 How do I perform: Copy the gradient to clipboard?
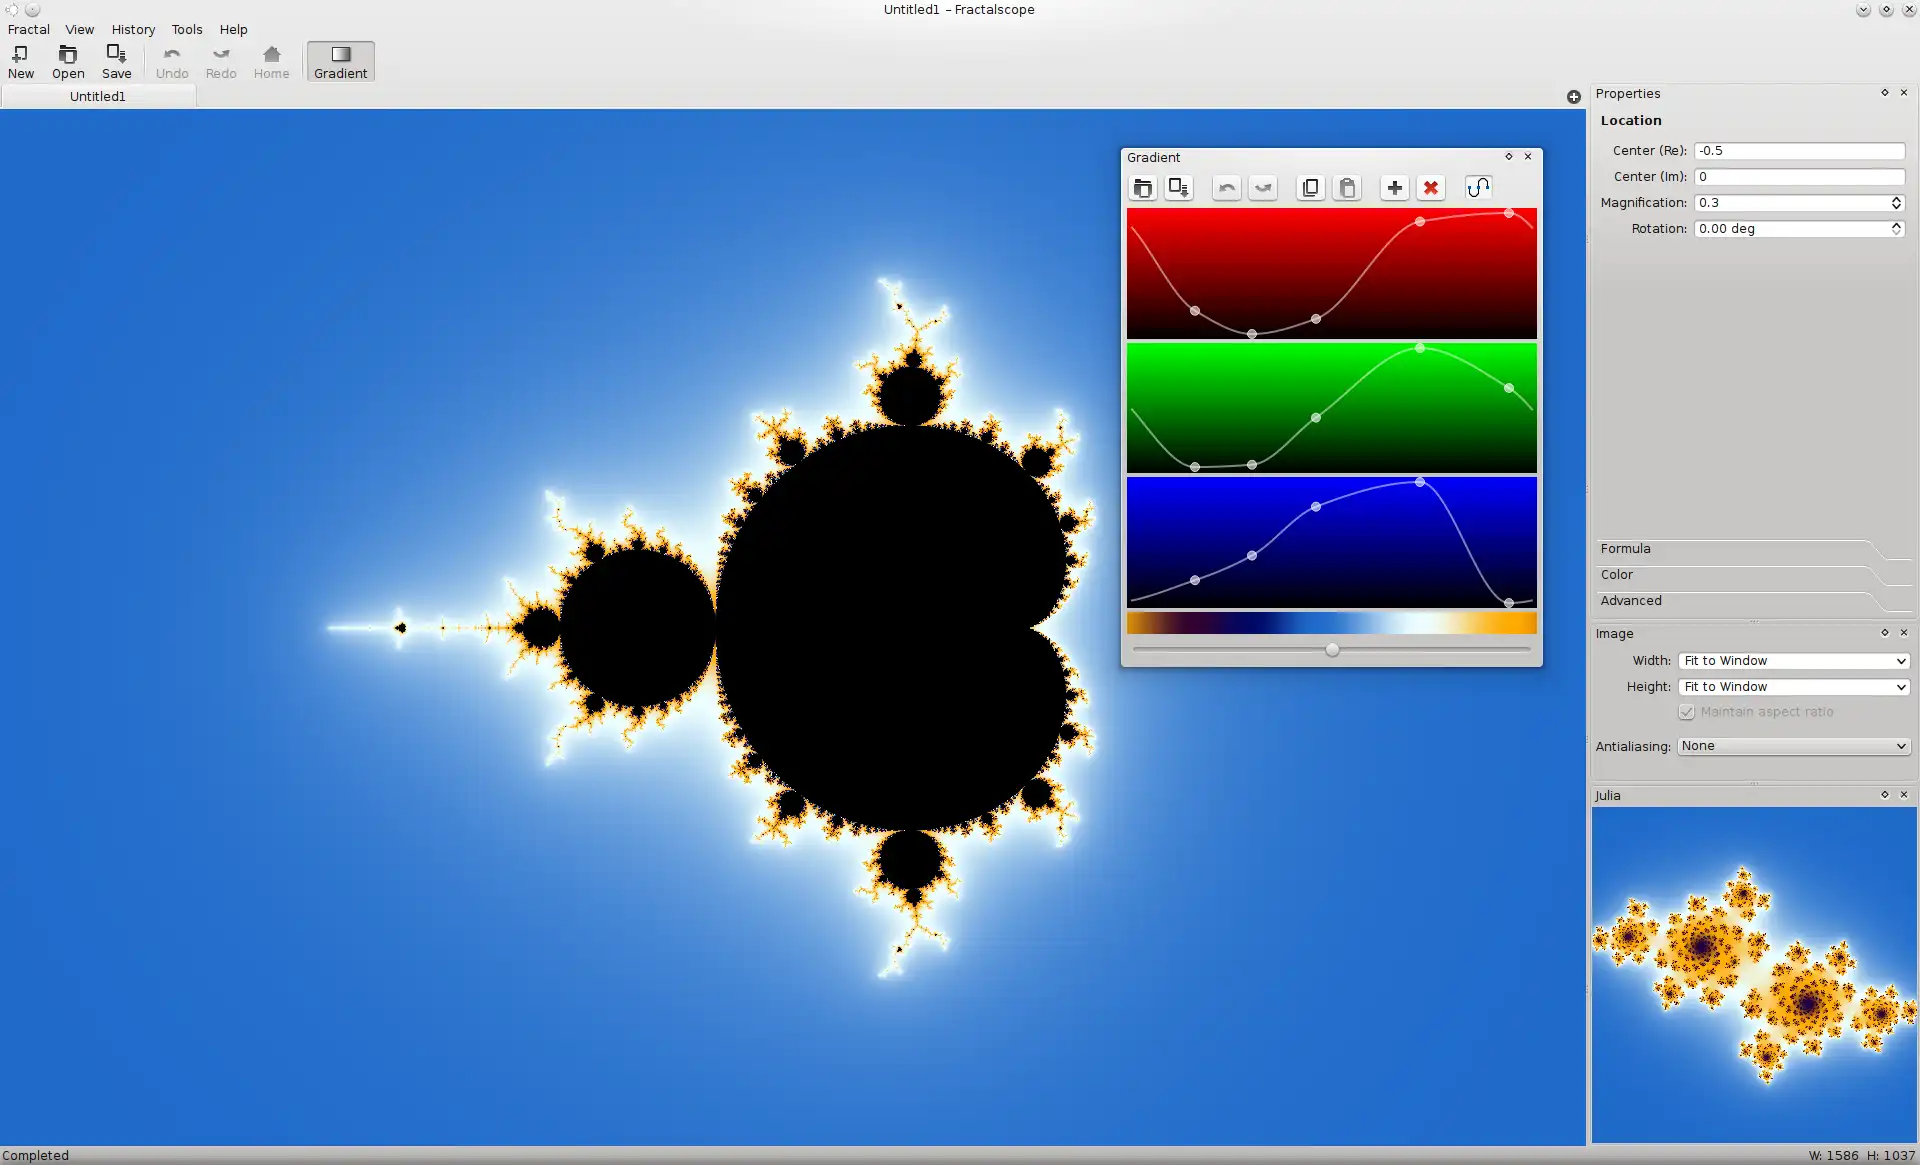point(1310,187)
